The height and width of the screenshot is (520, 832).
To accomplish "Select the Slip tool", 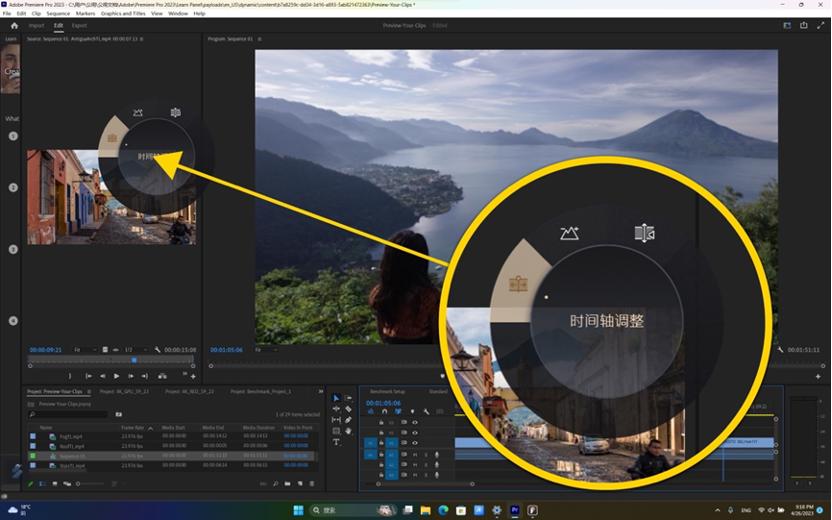I will (336, 420).
